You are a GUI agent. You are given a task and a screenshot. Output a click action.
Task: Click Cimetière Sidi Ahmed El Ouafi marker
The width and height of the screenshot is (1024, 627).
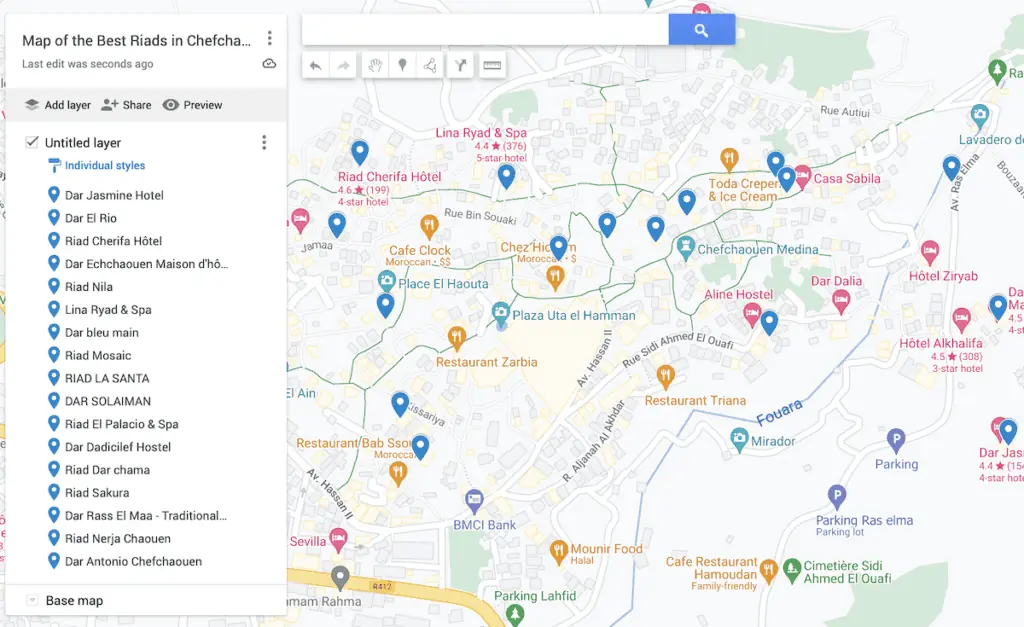point(792,570)
